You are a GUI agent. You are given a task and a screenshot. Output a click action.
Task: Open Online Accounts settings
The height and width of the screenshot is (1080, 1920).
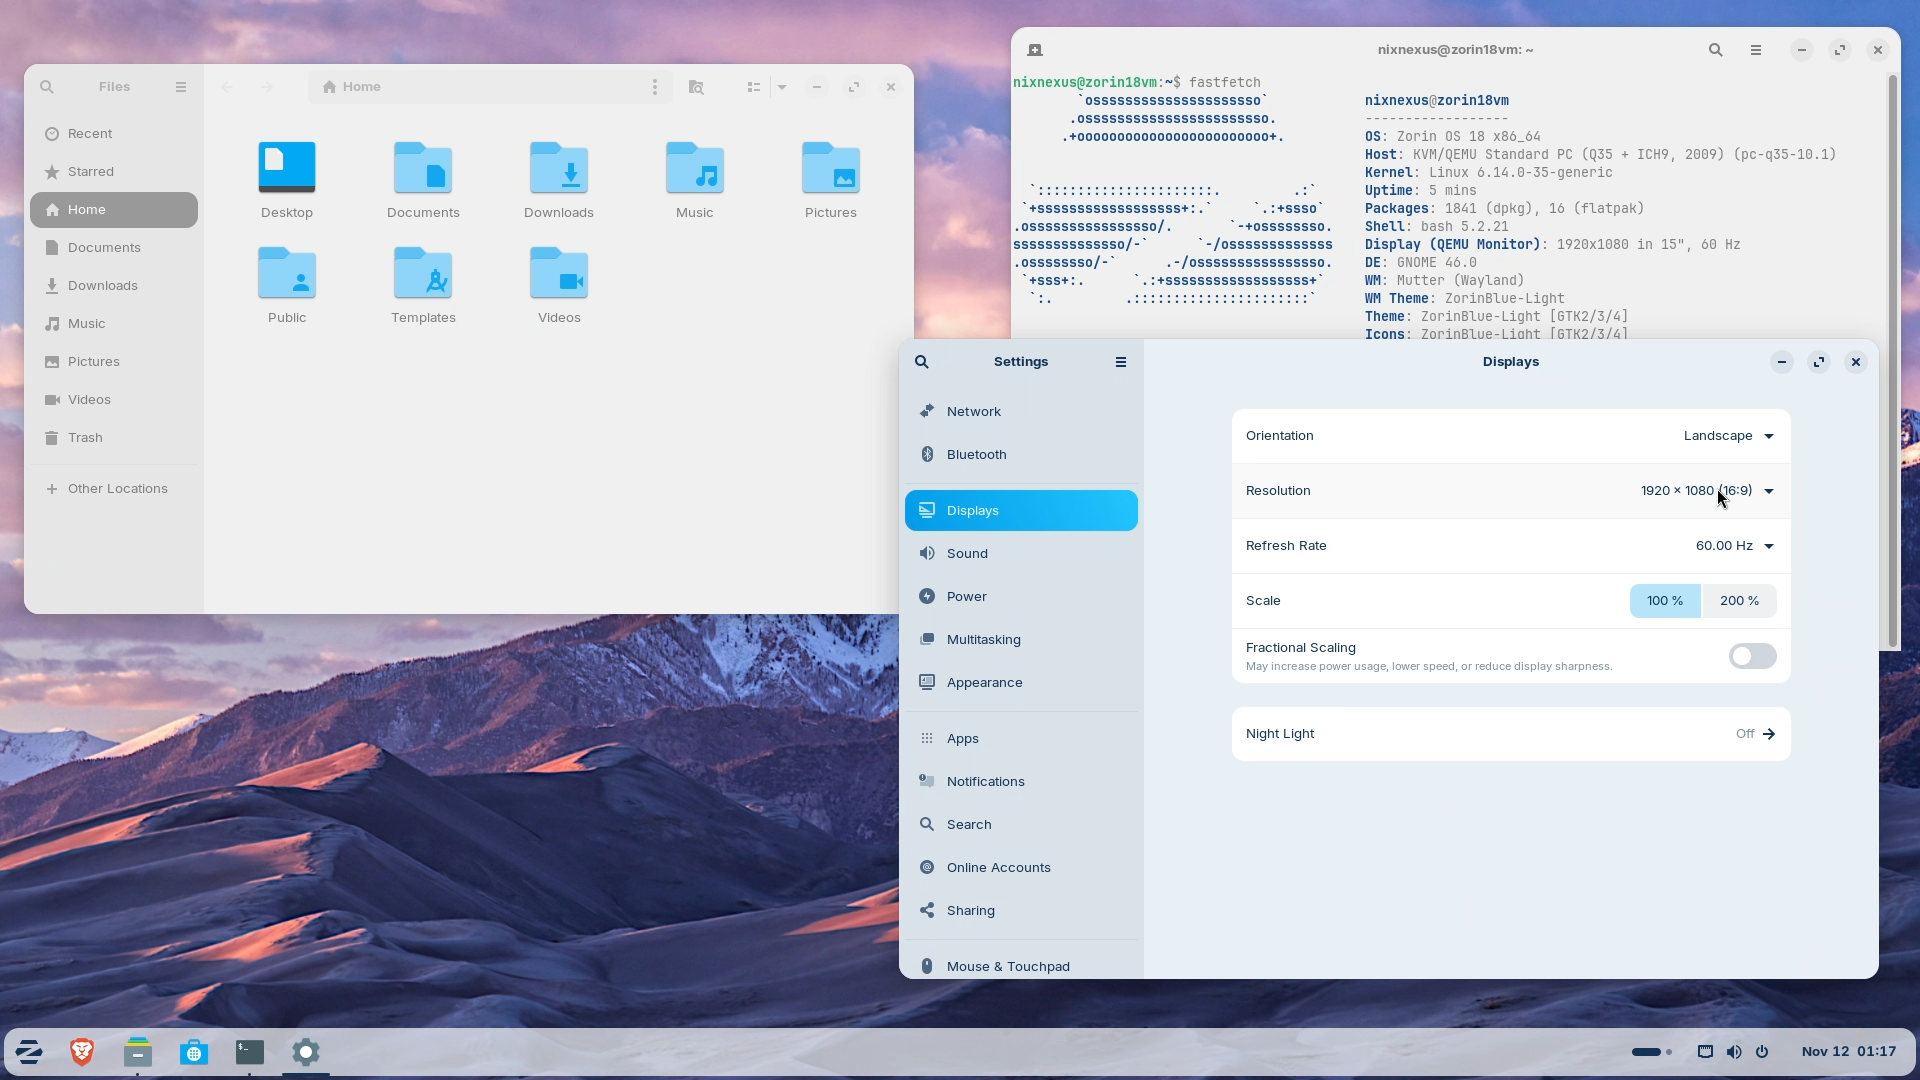coord(996,867)
